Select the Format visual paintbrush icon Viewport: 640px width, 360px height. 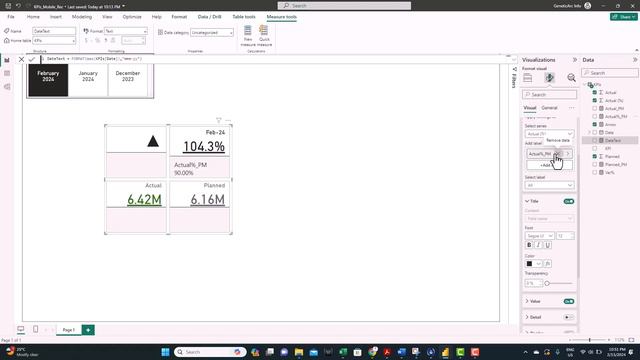pos(549,78)
